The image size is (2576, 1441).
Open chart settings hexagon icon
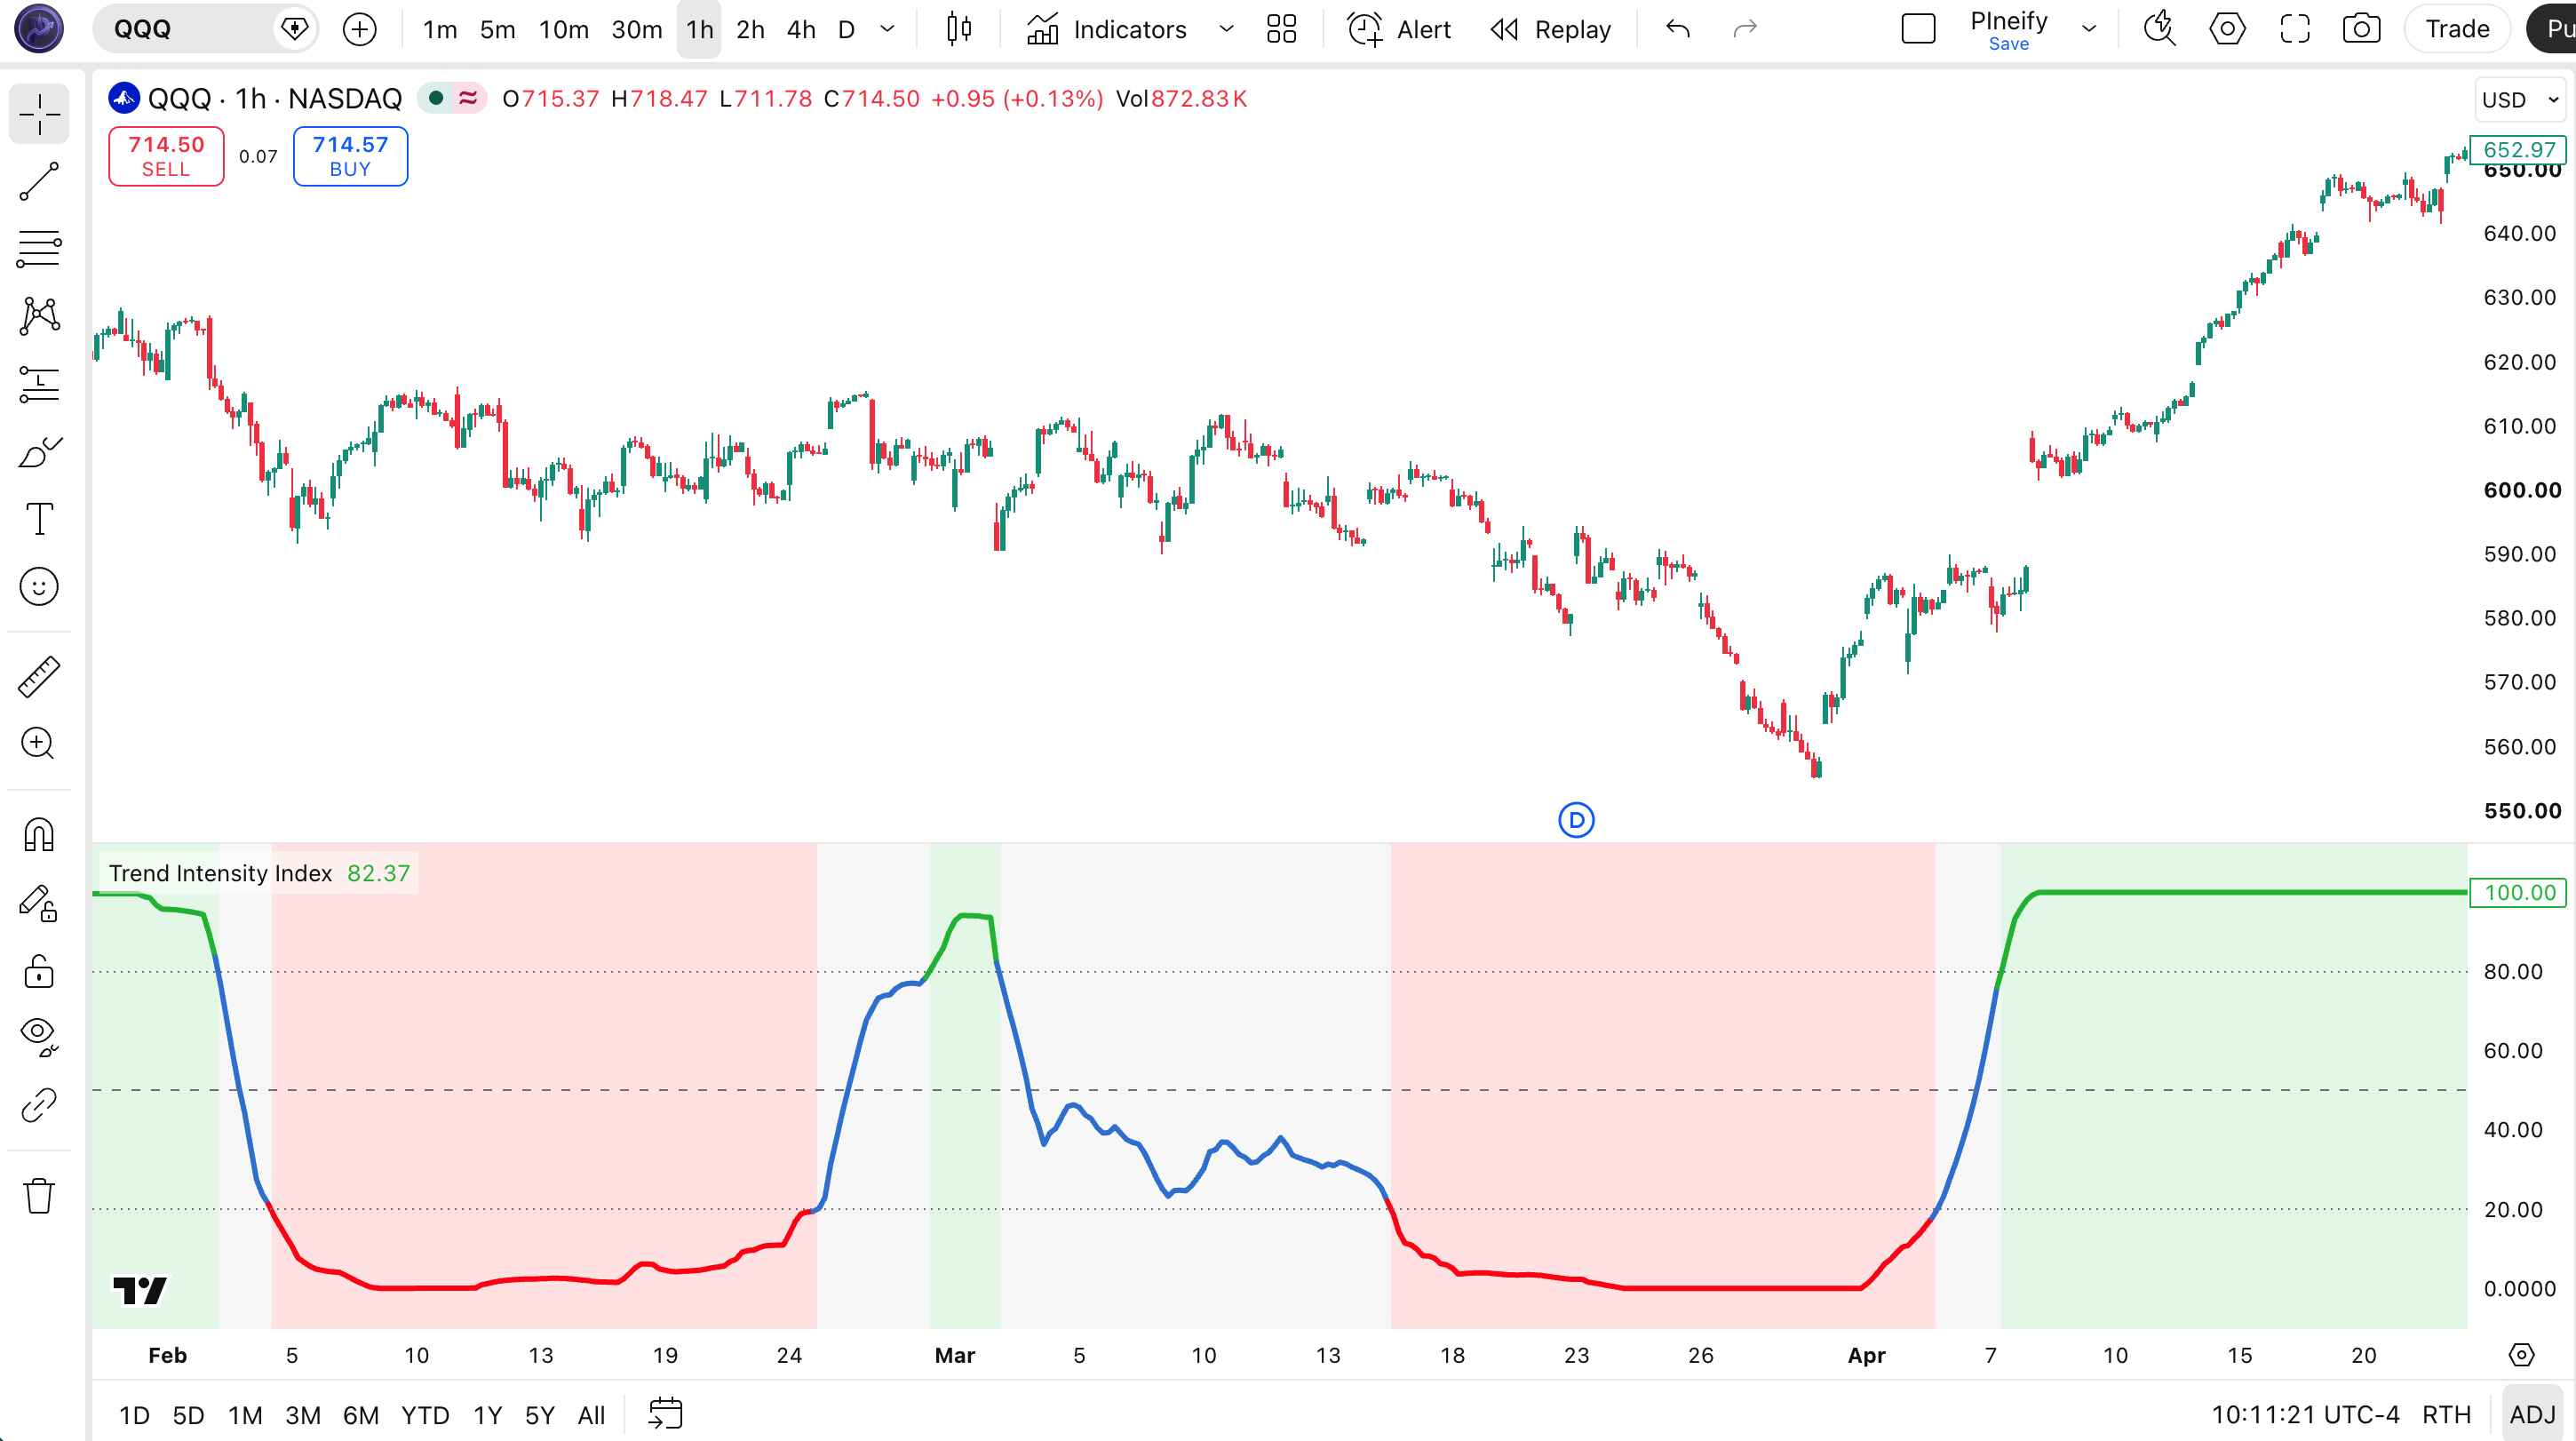[x=2227, y=29]
